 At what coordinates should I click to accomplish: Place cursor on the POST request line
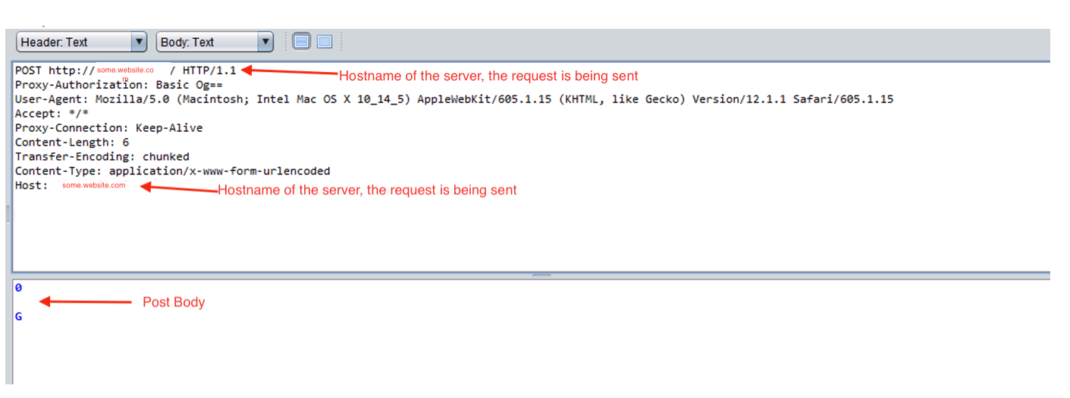pyautogui.click(x=126, y=70)
